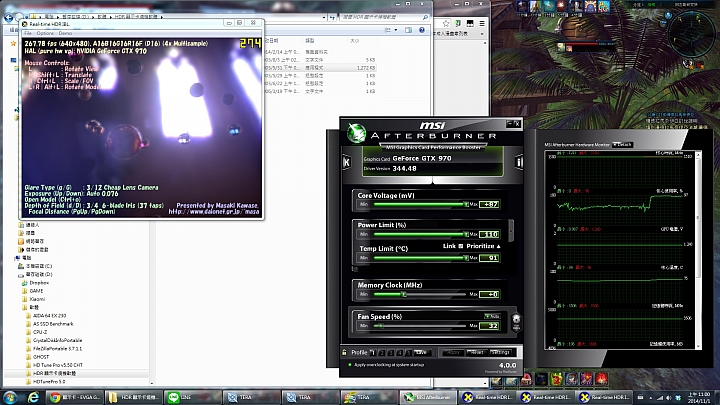The width and height of the screenshot is (720, 405).
Task: Select profile slot 5
Action: pos(408,353)
